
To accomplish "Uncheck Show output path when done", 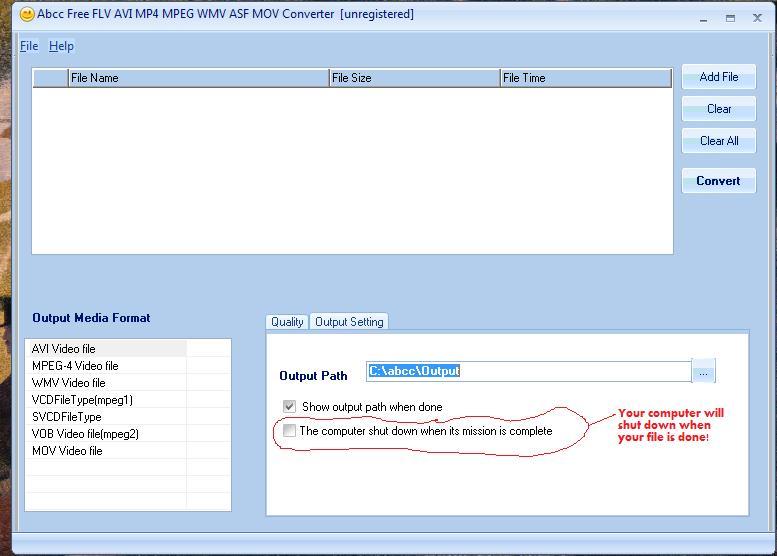I will (x=289, y=407).
